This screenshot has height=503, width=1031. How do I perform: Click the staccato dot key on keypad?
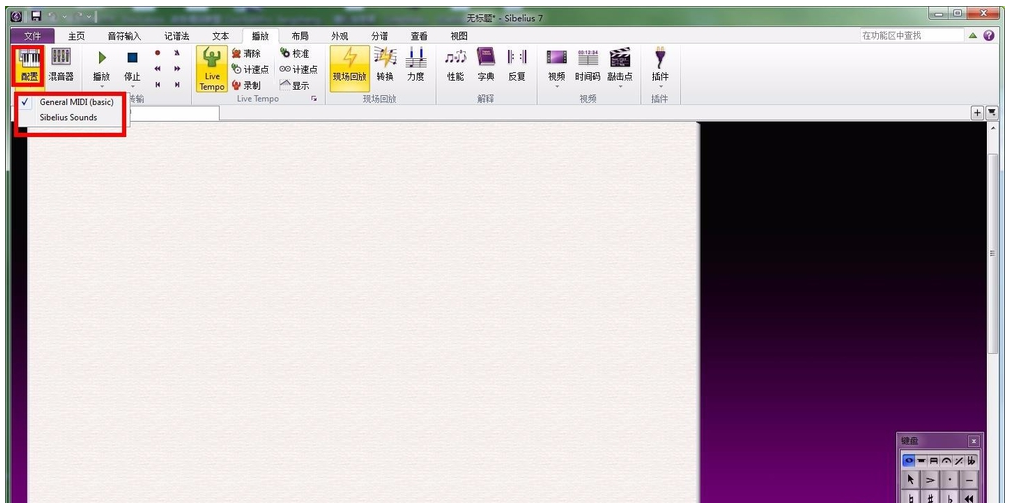(x=950, y=480)
